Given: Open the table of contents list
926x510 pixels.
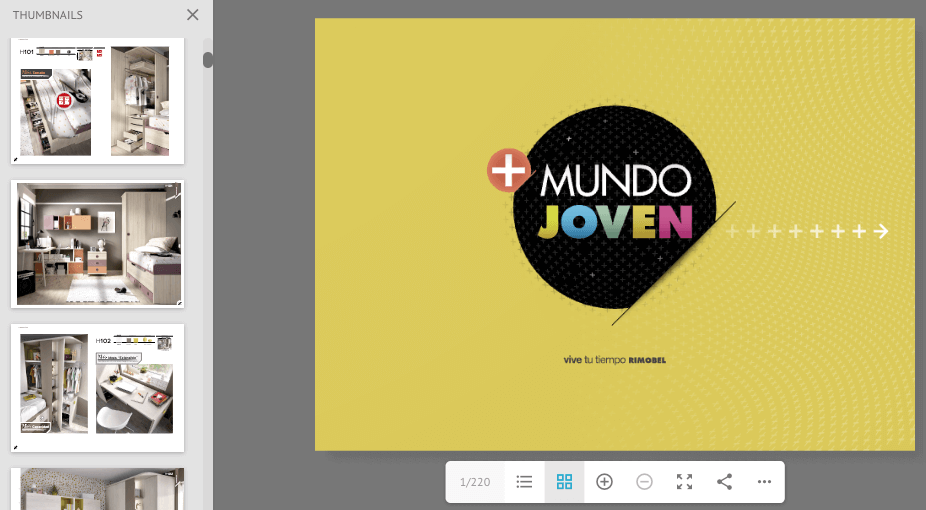Looking at the screenshot, I should tap(524, 482).
